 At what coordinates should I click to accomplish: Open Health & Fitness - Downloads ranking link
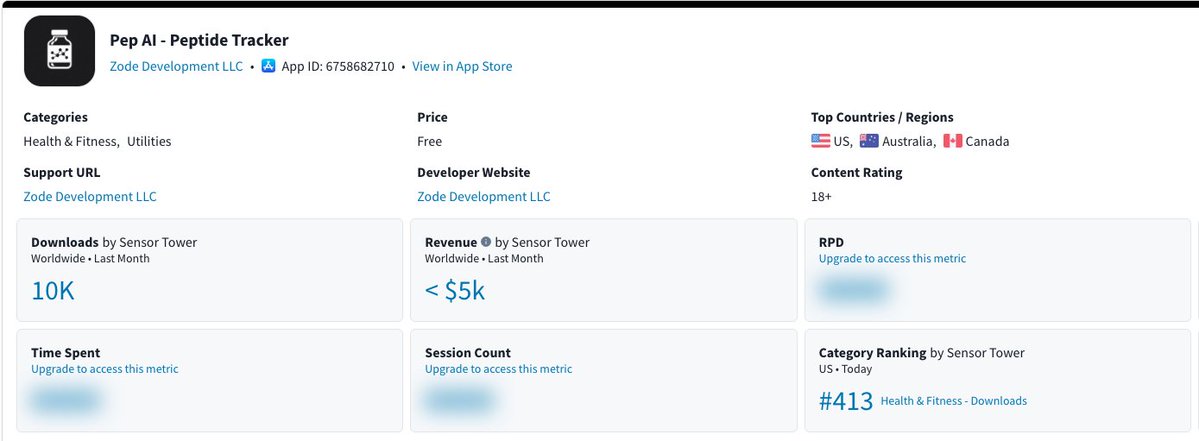pyautogui.click(x=954, y=400)
